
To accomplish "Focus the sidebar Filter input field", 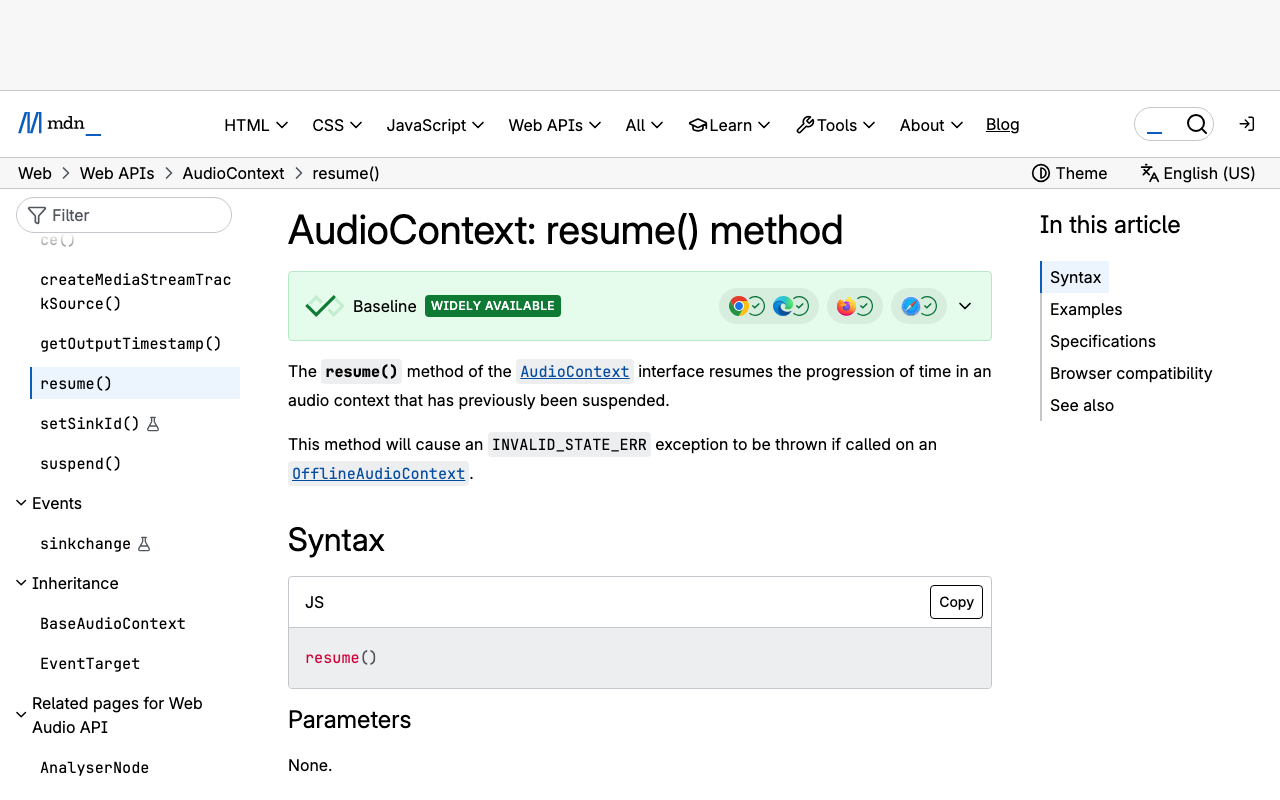I will pos(124,215).
